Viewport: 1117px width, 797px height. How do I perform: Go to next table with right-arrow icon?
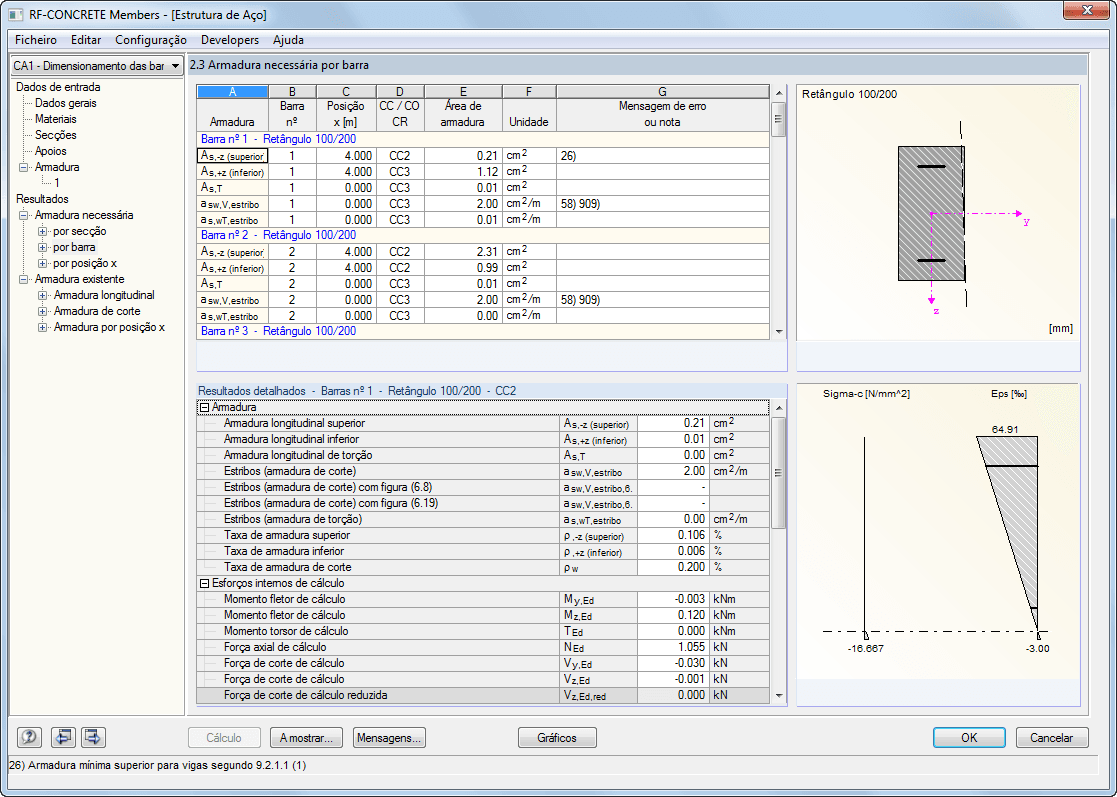(x=94, y=738)
